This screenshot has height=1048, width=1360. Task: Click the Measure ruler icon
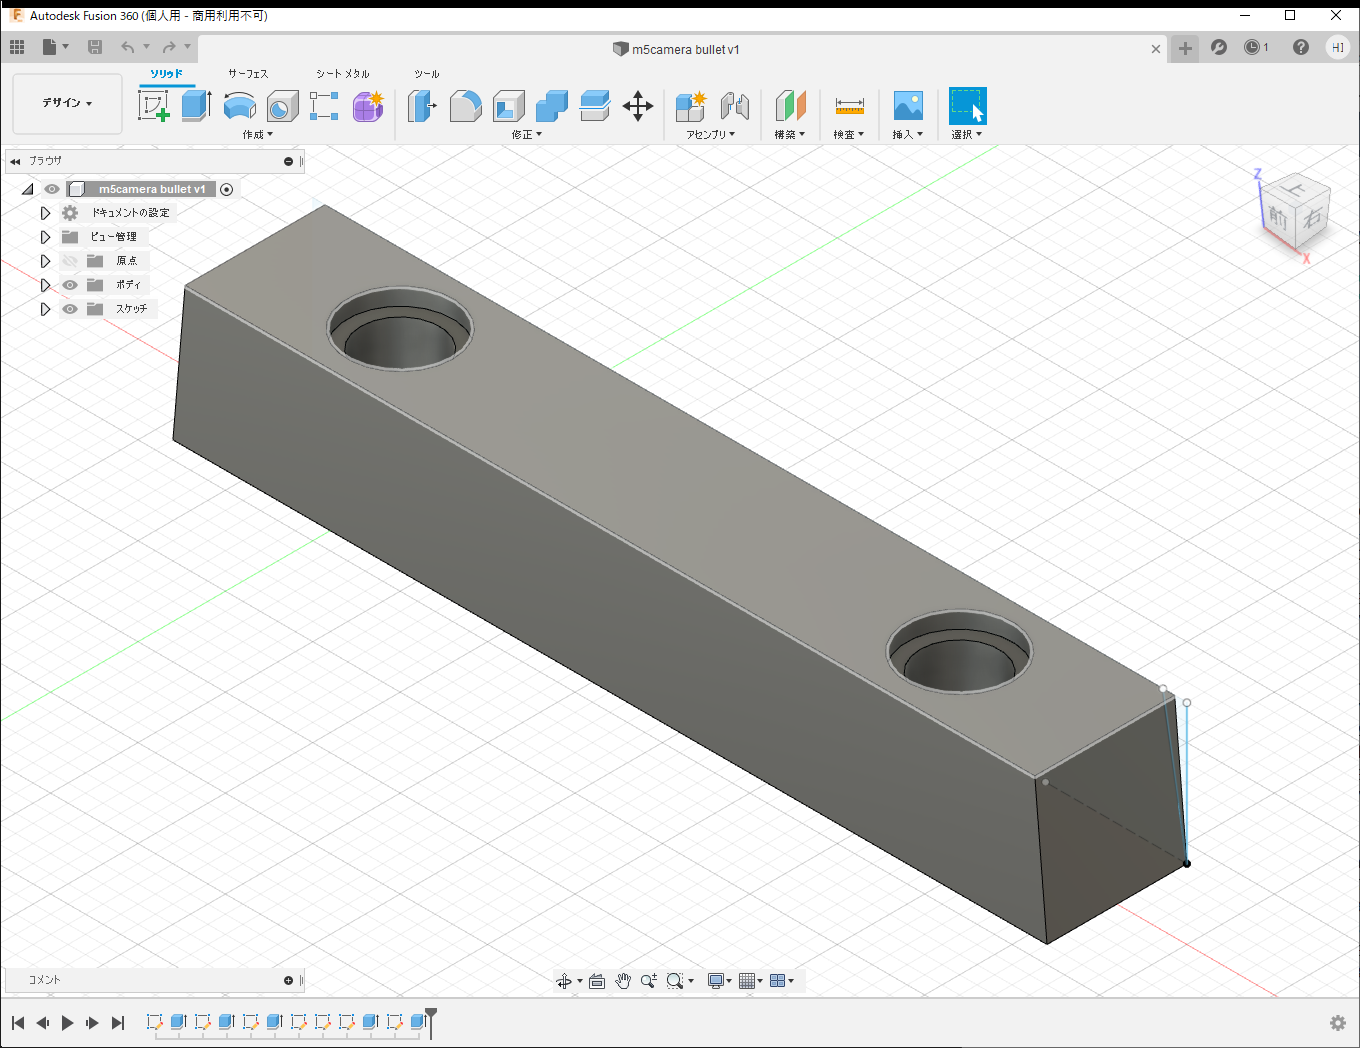(849, 105)
